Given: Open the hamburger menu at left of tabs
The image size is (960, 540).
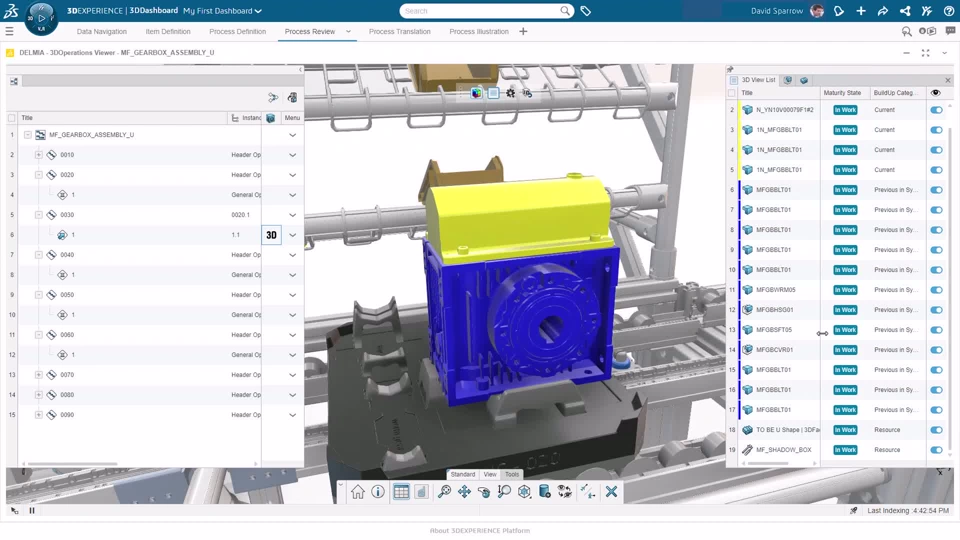Looking at the screenshot, I should [9, 31].
